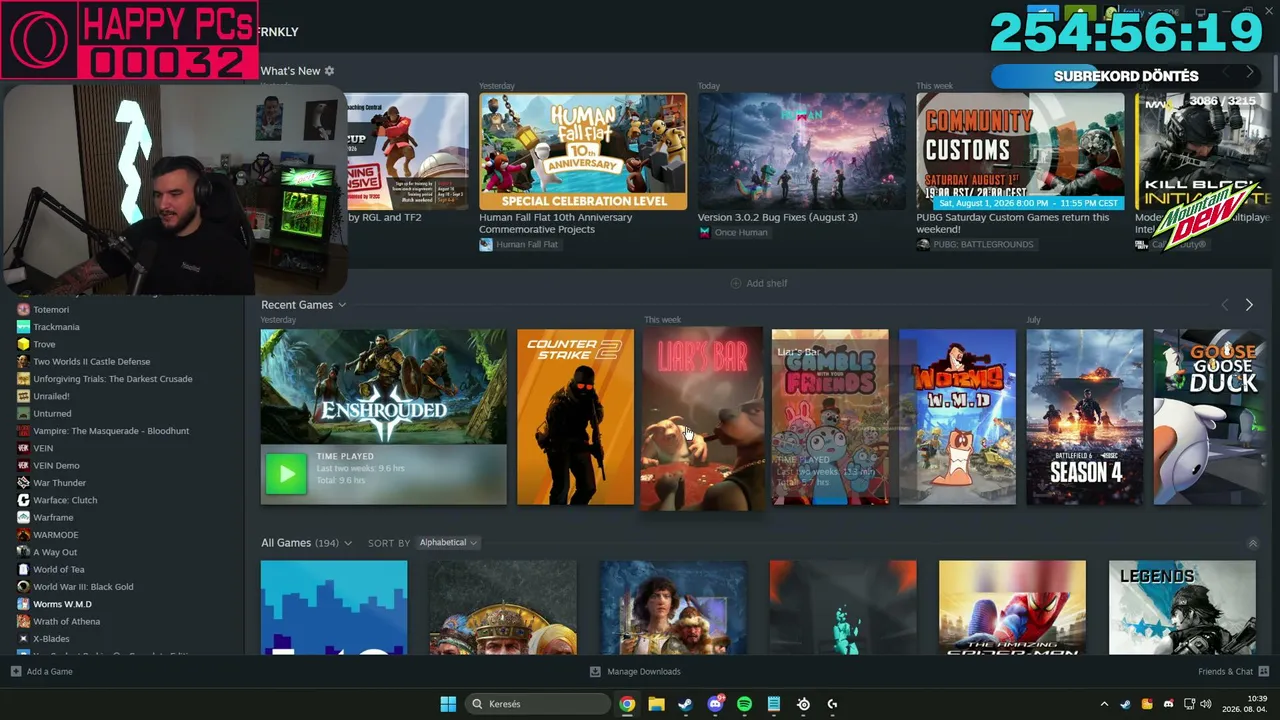The height and width of the screenshot is (720, 1280).
Task: Open PUBG Community Customs news thumbnail
Action: [x=1020, y=151]
